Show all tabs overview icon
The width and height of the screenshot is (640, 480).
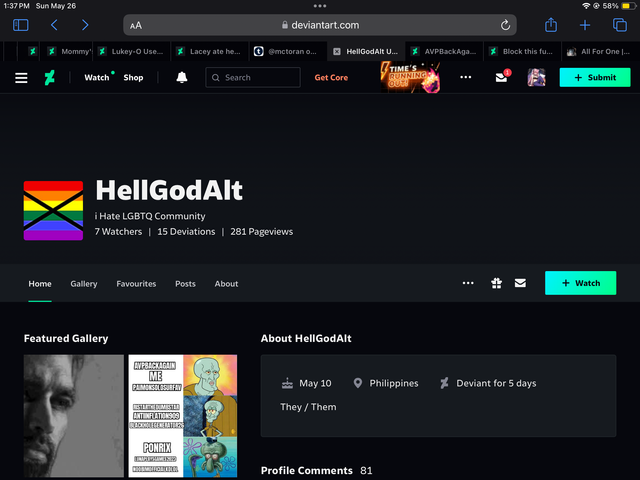coord(620,25)
